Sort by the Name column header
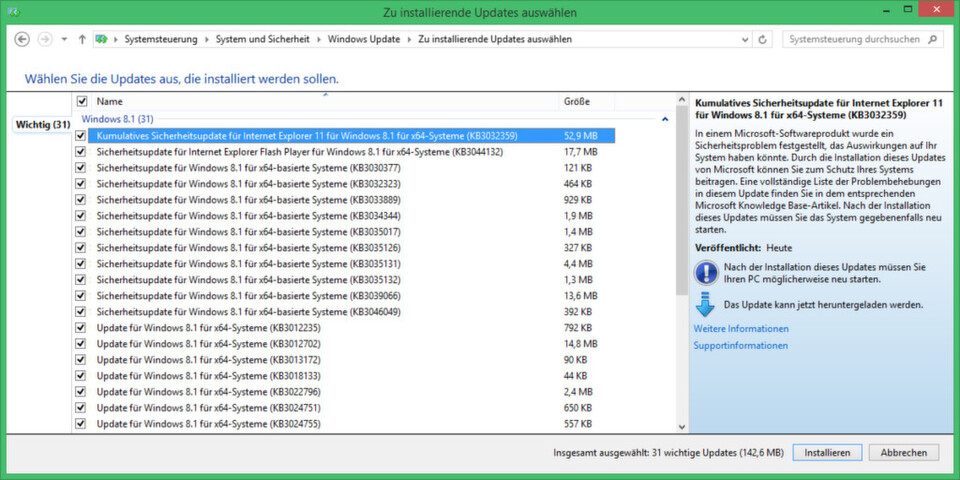 tap(324, 101)
